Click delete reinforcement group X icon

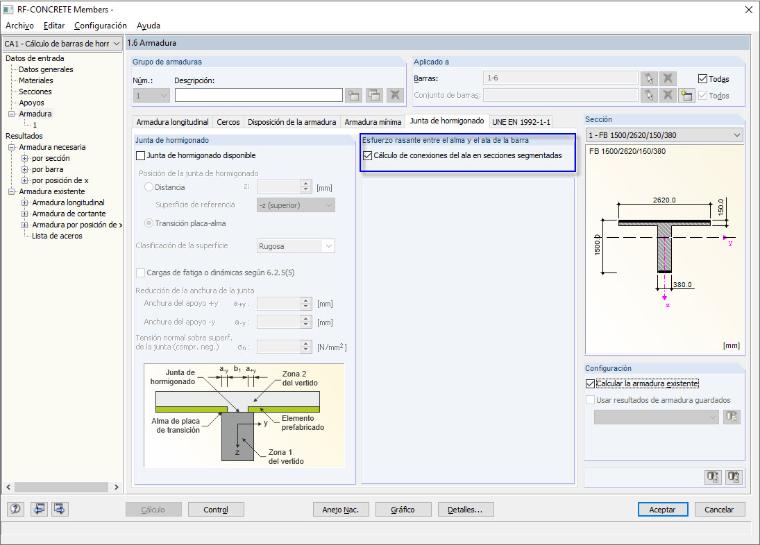click(x=395, y=95)
